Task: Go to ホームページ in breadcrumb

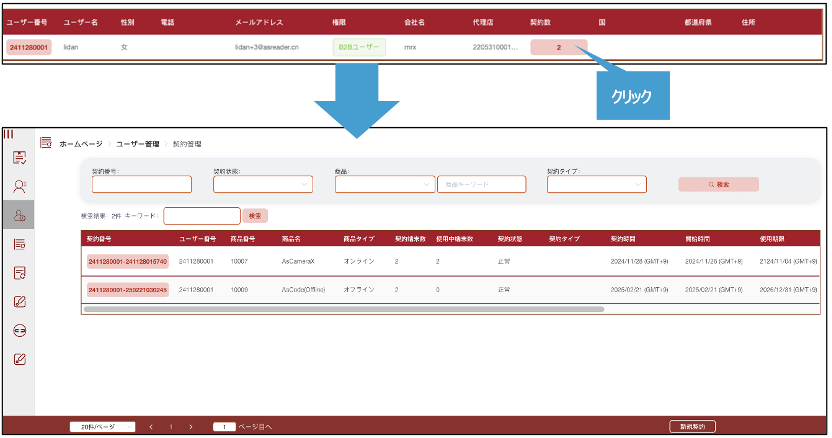Action: pos(80,144)
